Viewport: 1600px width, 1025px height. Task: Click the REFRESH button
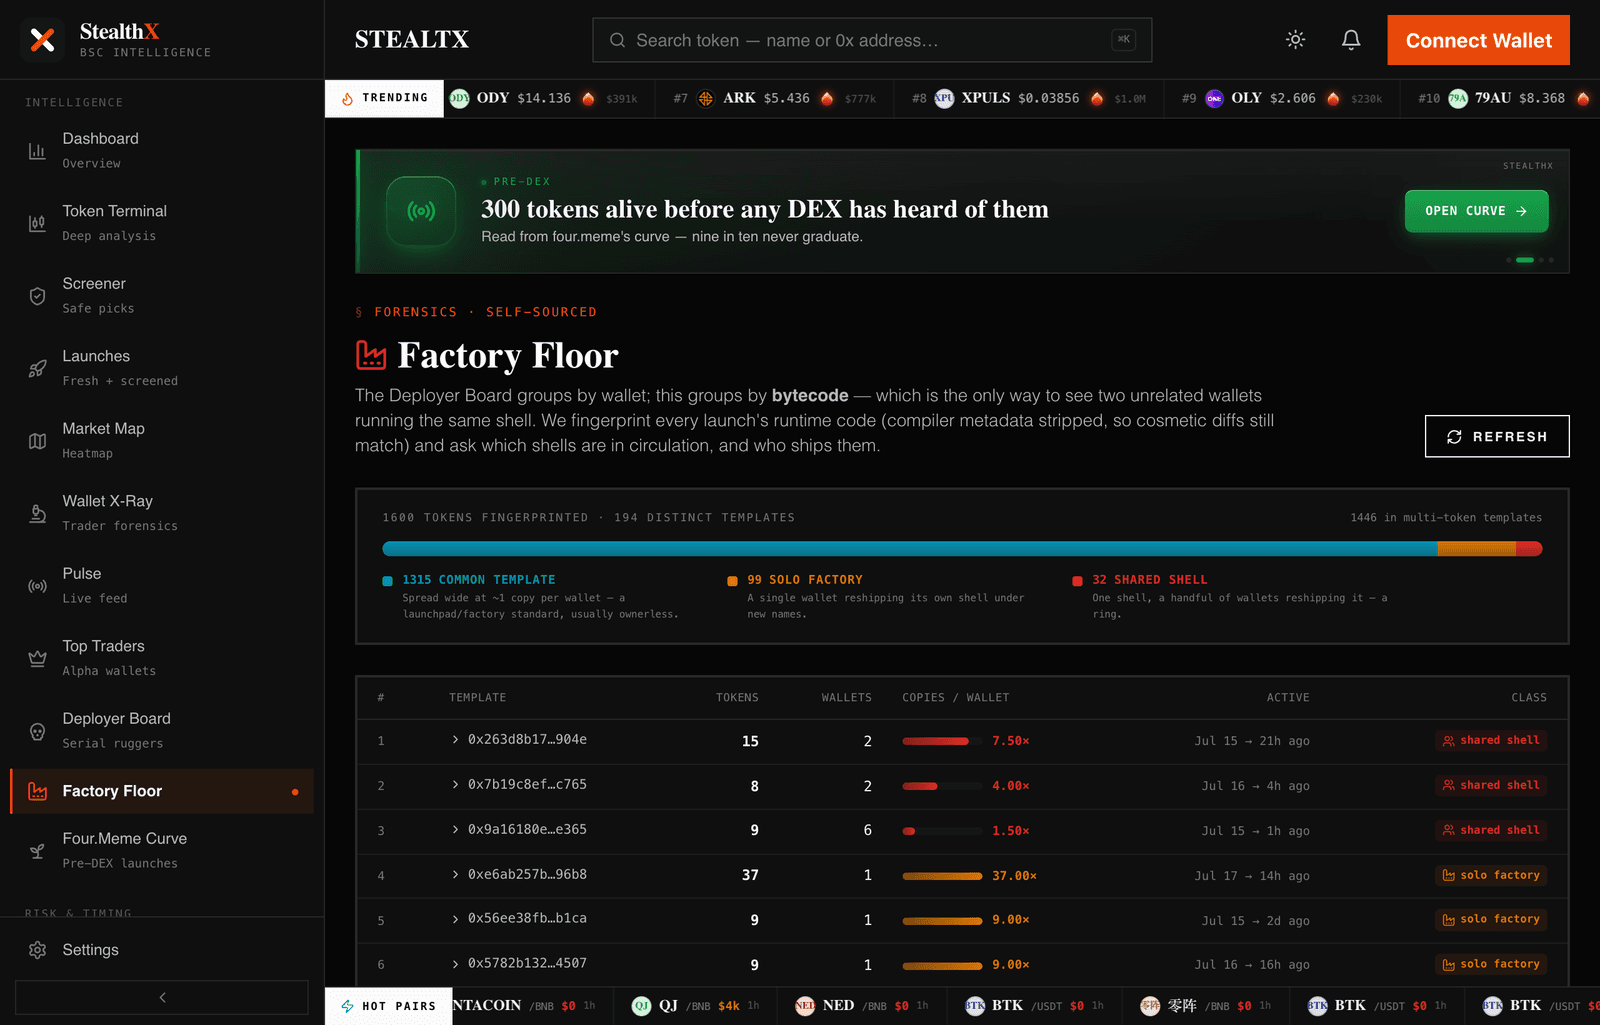(x=1497, y=436)
